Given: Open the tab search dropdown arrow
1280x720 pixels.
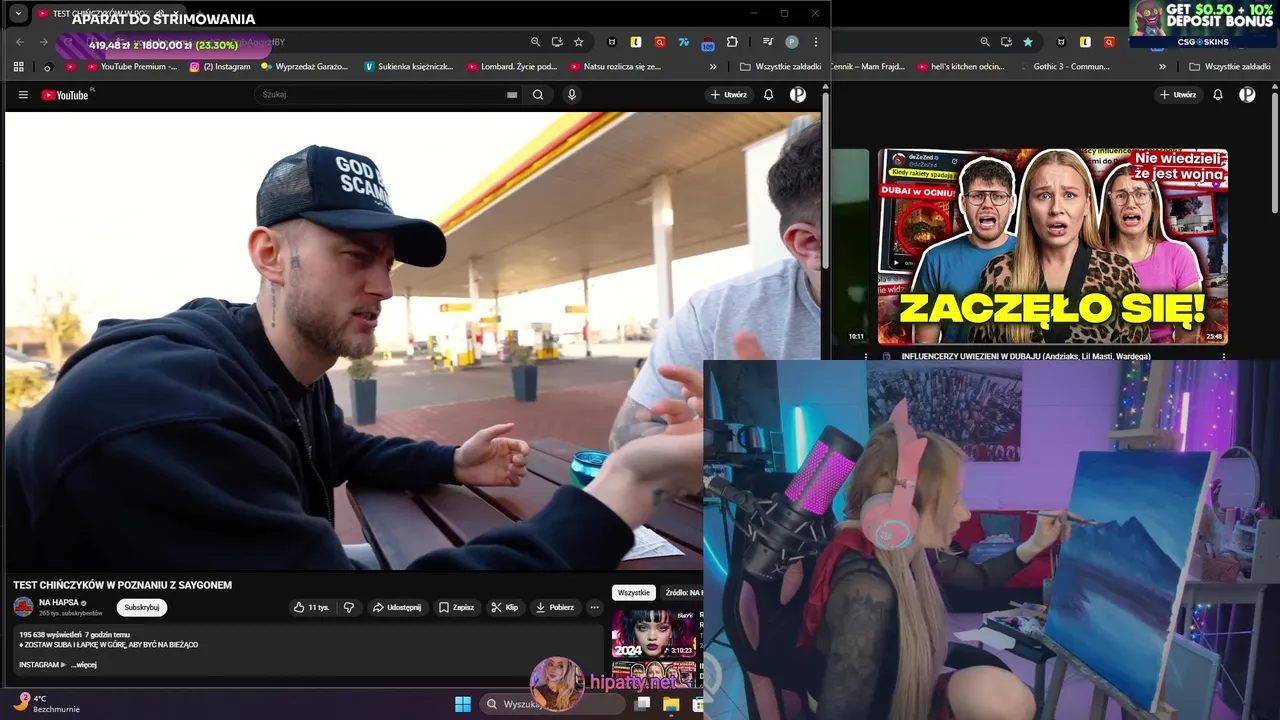Looking at the screenshot, I should [18, 14].
